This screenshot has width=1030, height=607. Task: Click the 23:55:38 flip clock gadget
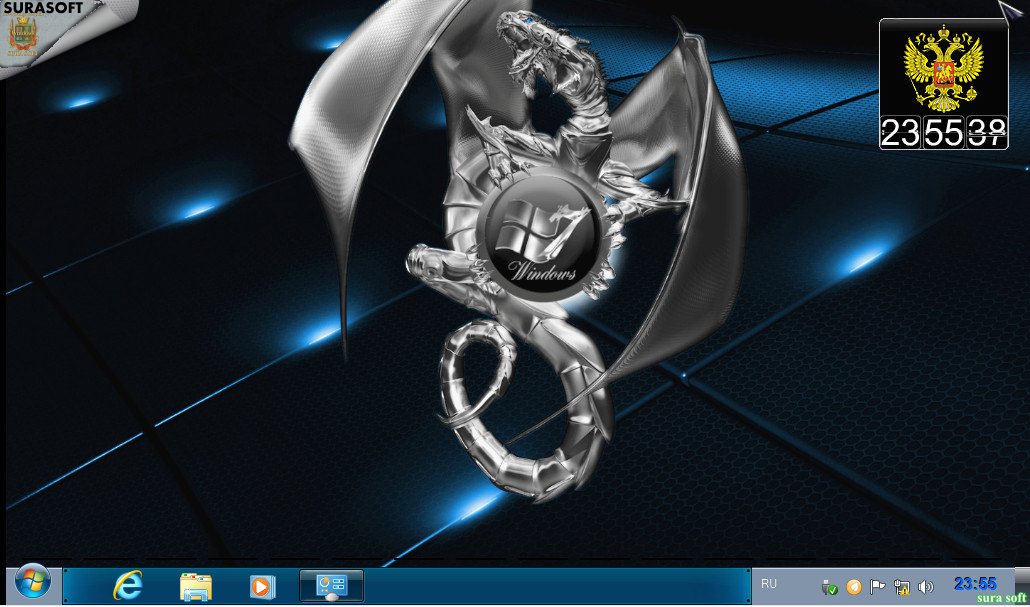click(x=943, y=133)
